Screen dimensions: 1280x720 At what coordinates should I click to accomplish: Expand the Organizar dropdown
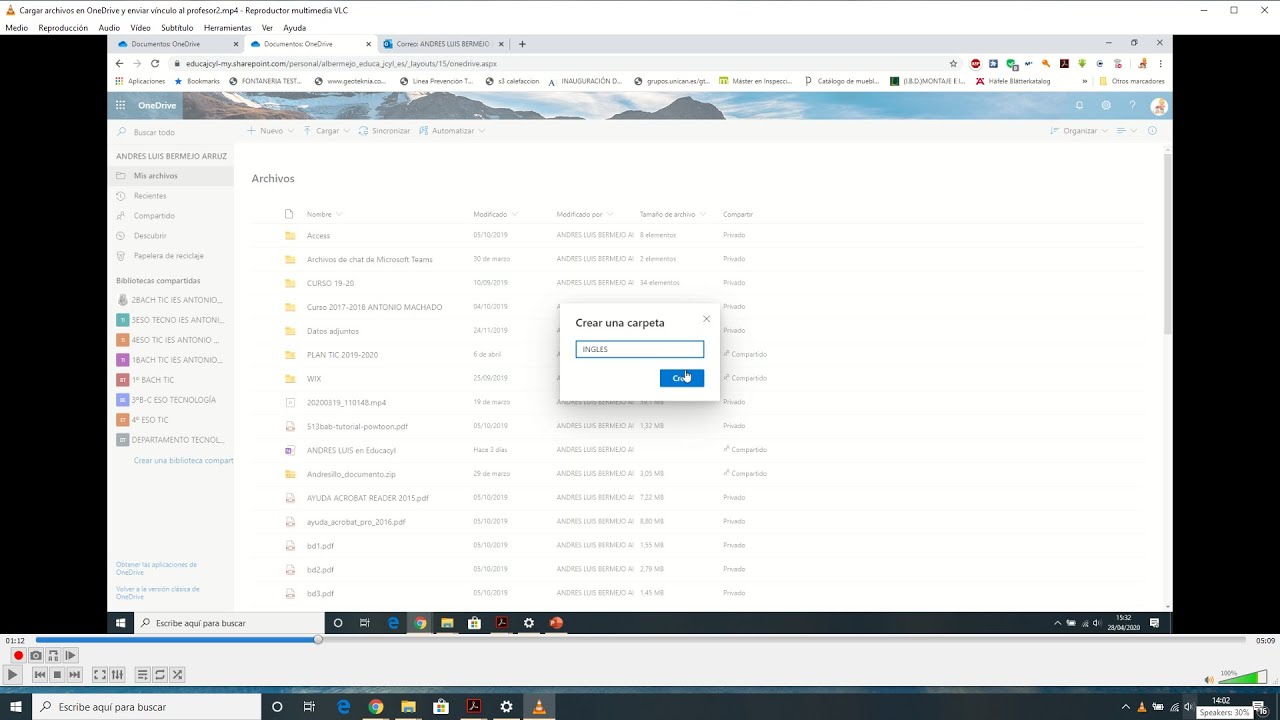pyautogui.click(x=1079, y=131)
